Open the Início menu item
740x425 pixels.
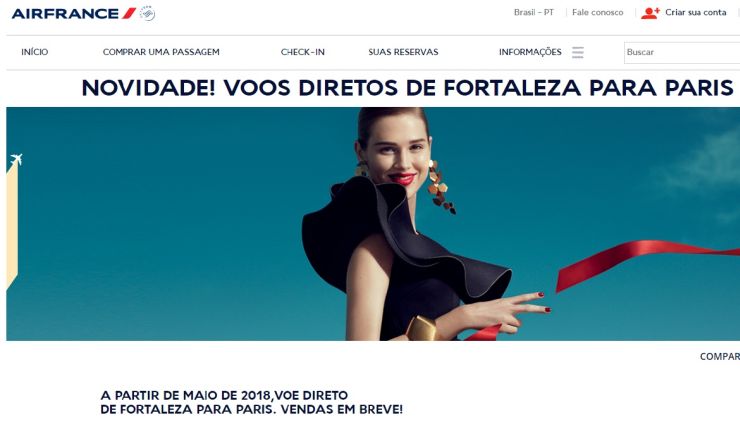coord(34,52)
